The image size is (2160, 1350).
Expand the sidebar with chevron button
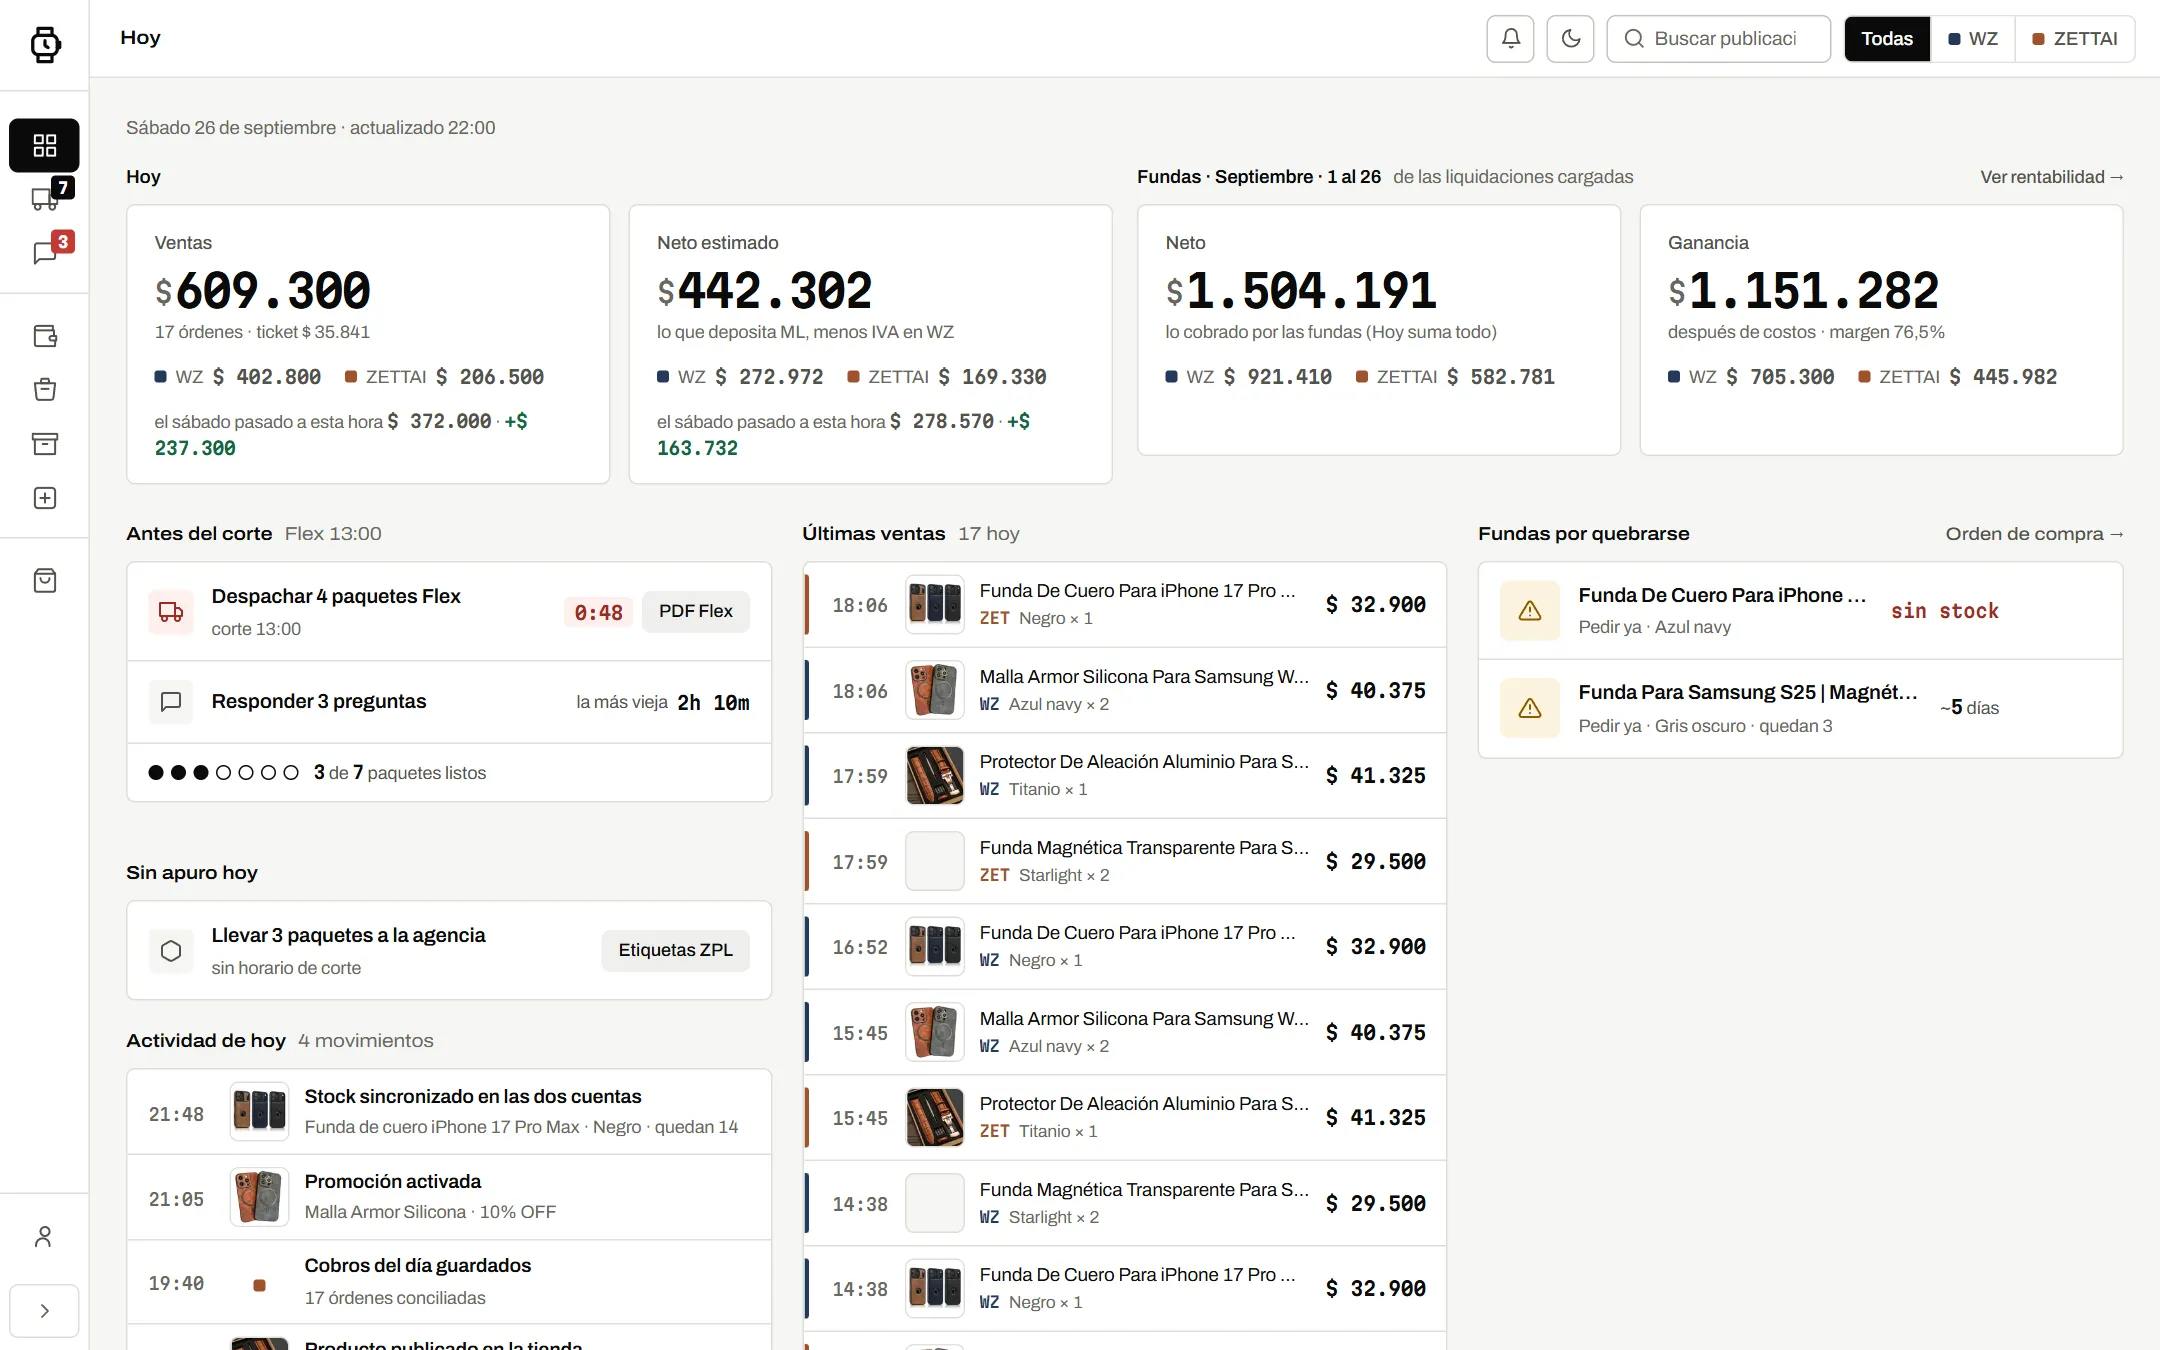(44, 1311)
